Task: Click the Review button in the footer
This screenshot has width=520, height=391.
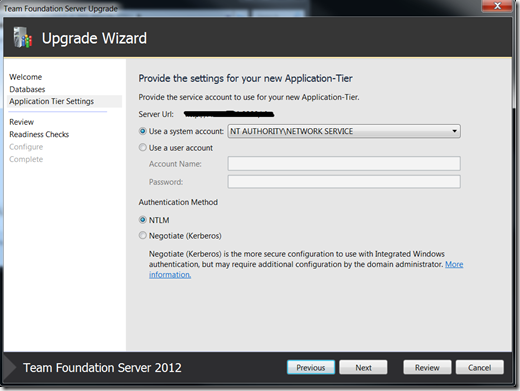Action: click(427, 367)
